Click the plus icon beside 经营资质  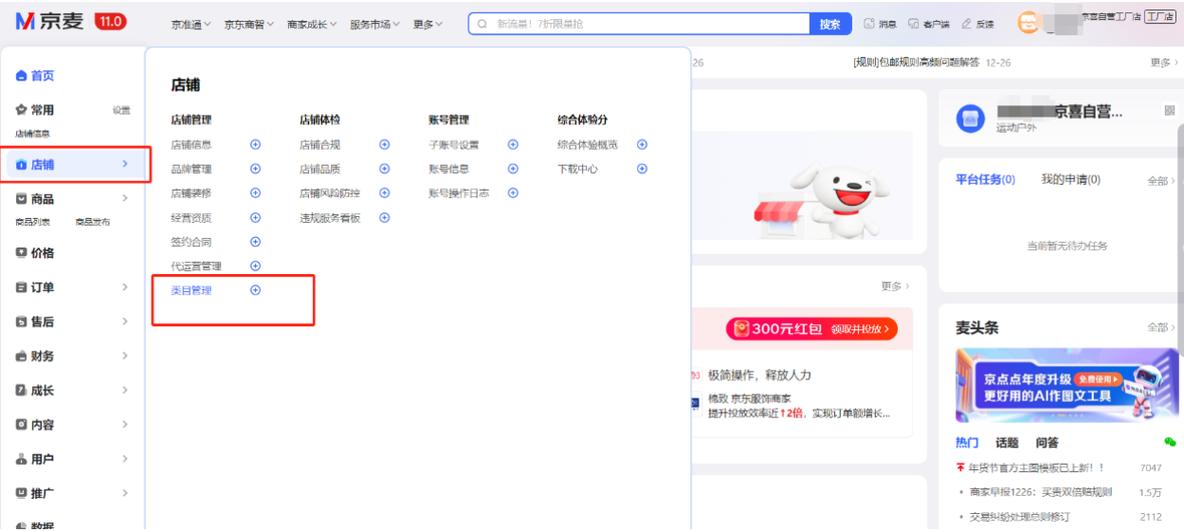click(255, 217)
